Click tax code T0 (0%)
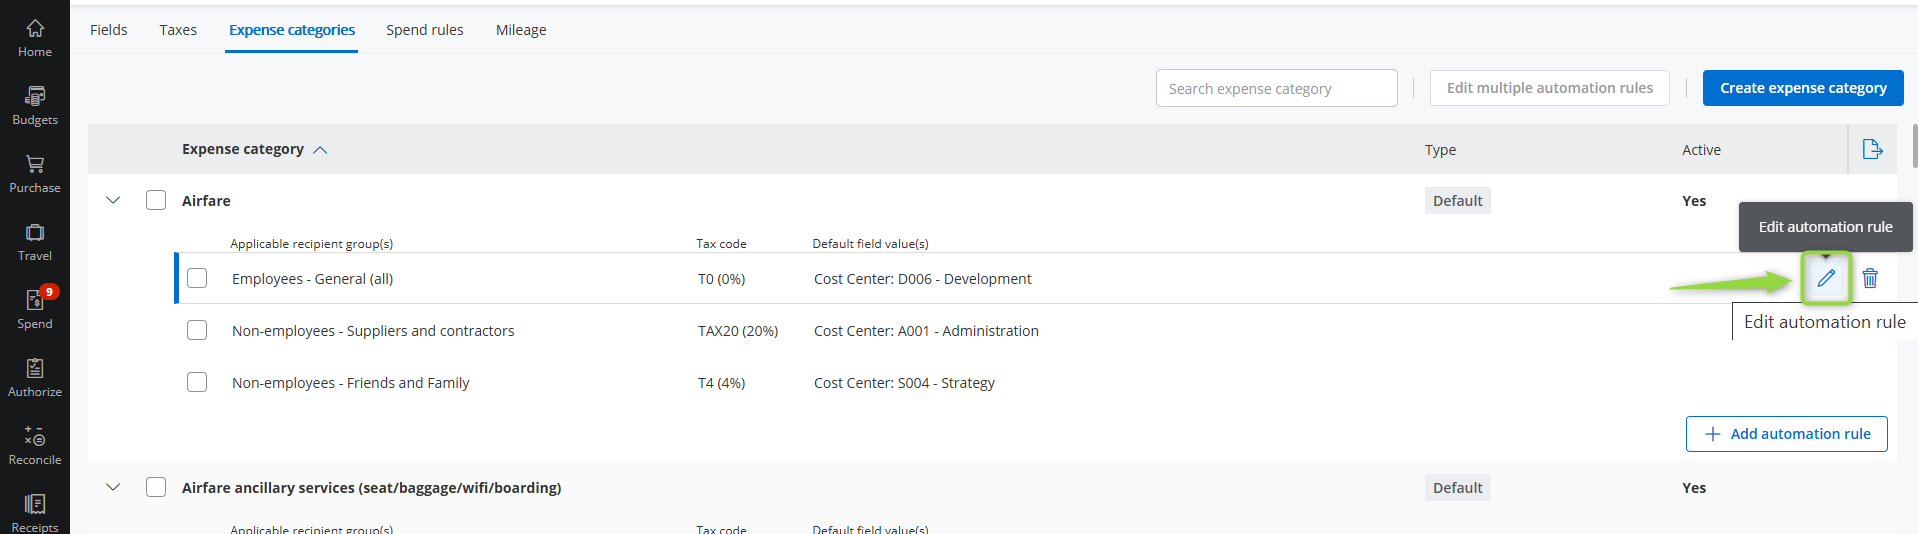Screen dimensions: 1918x534 [x=721, y=279]
